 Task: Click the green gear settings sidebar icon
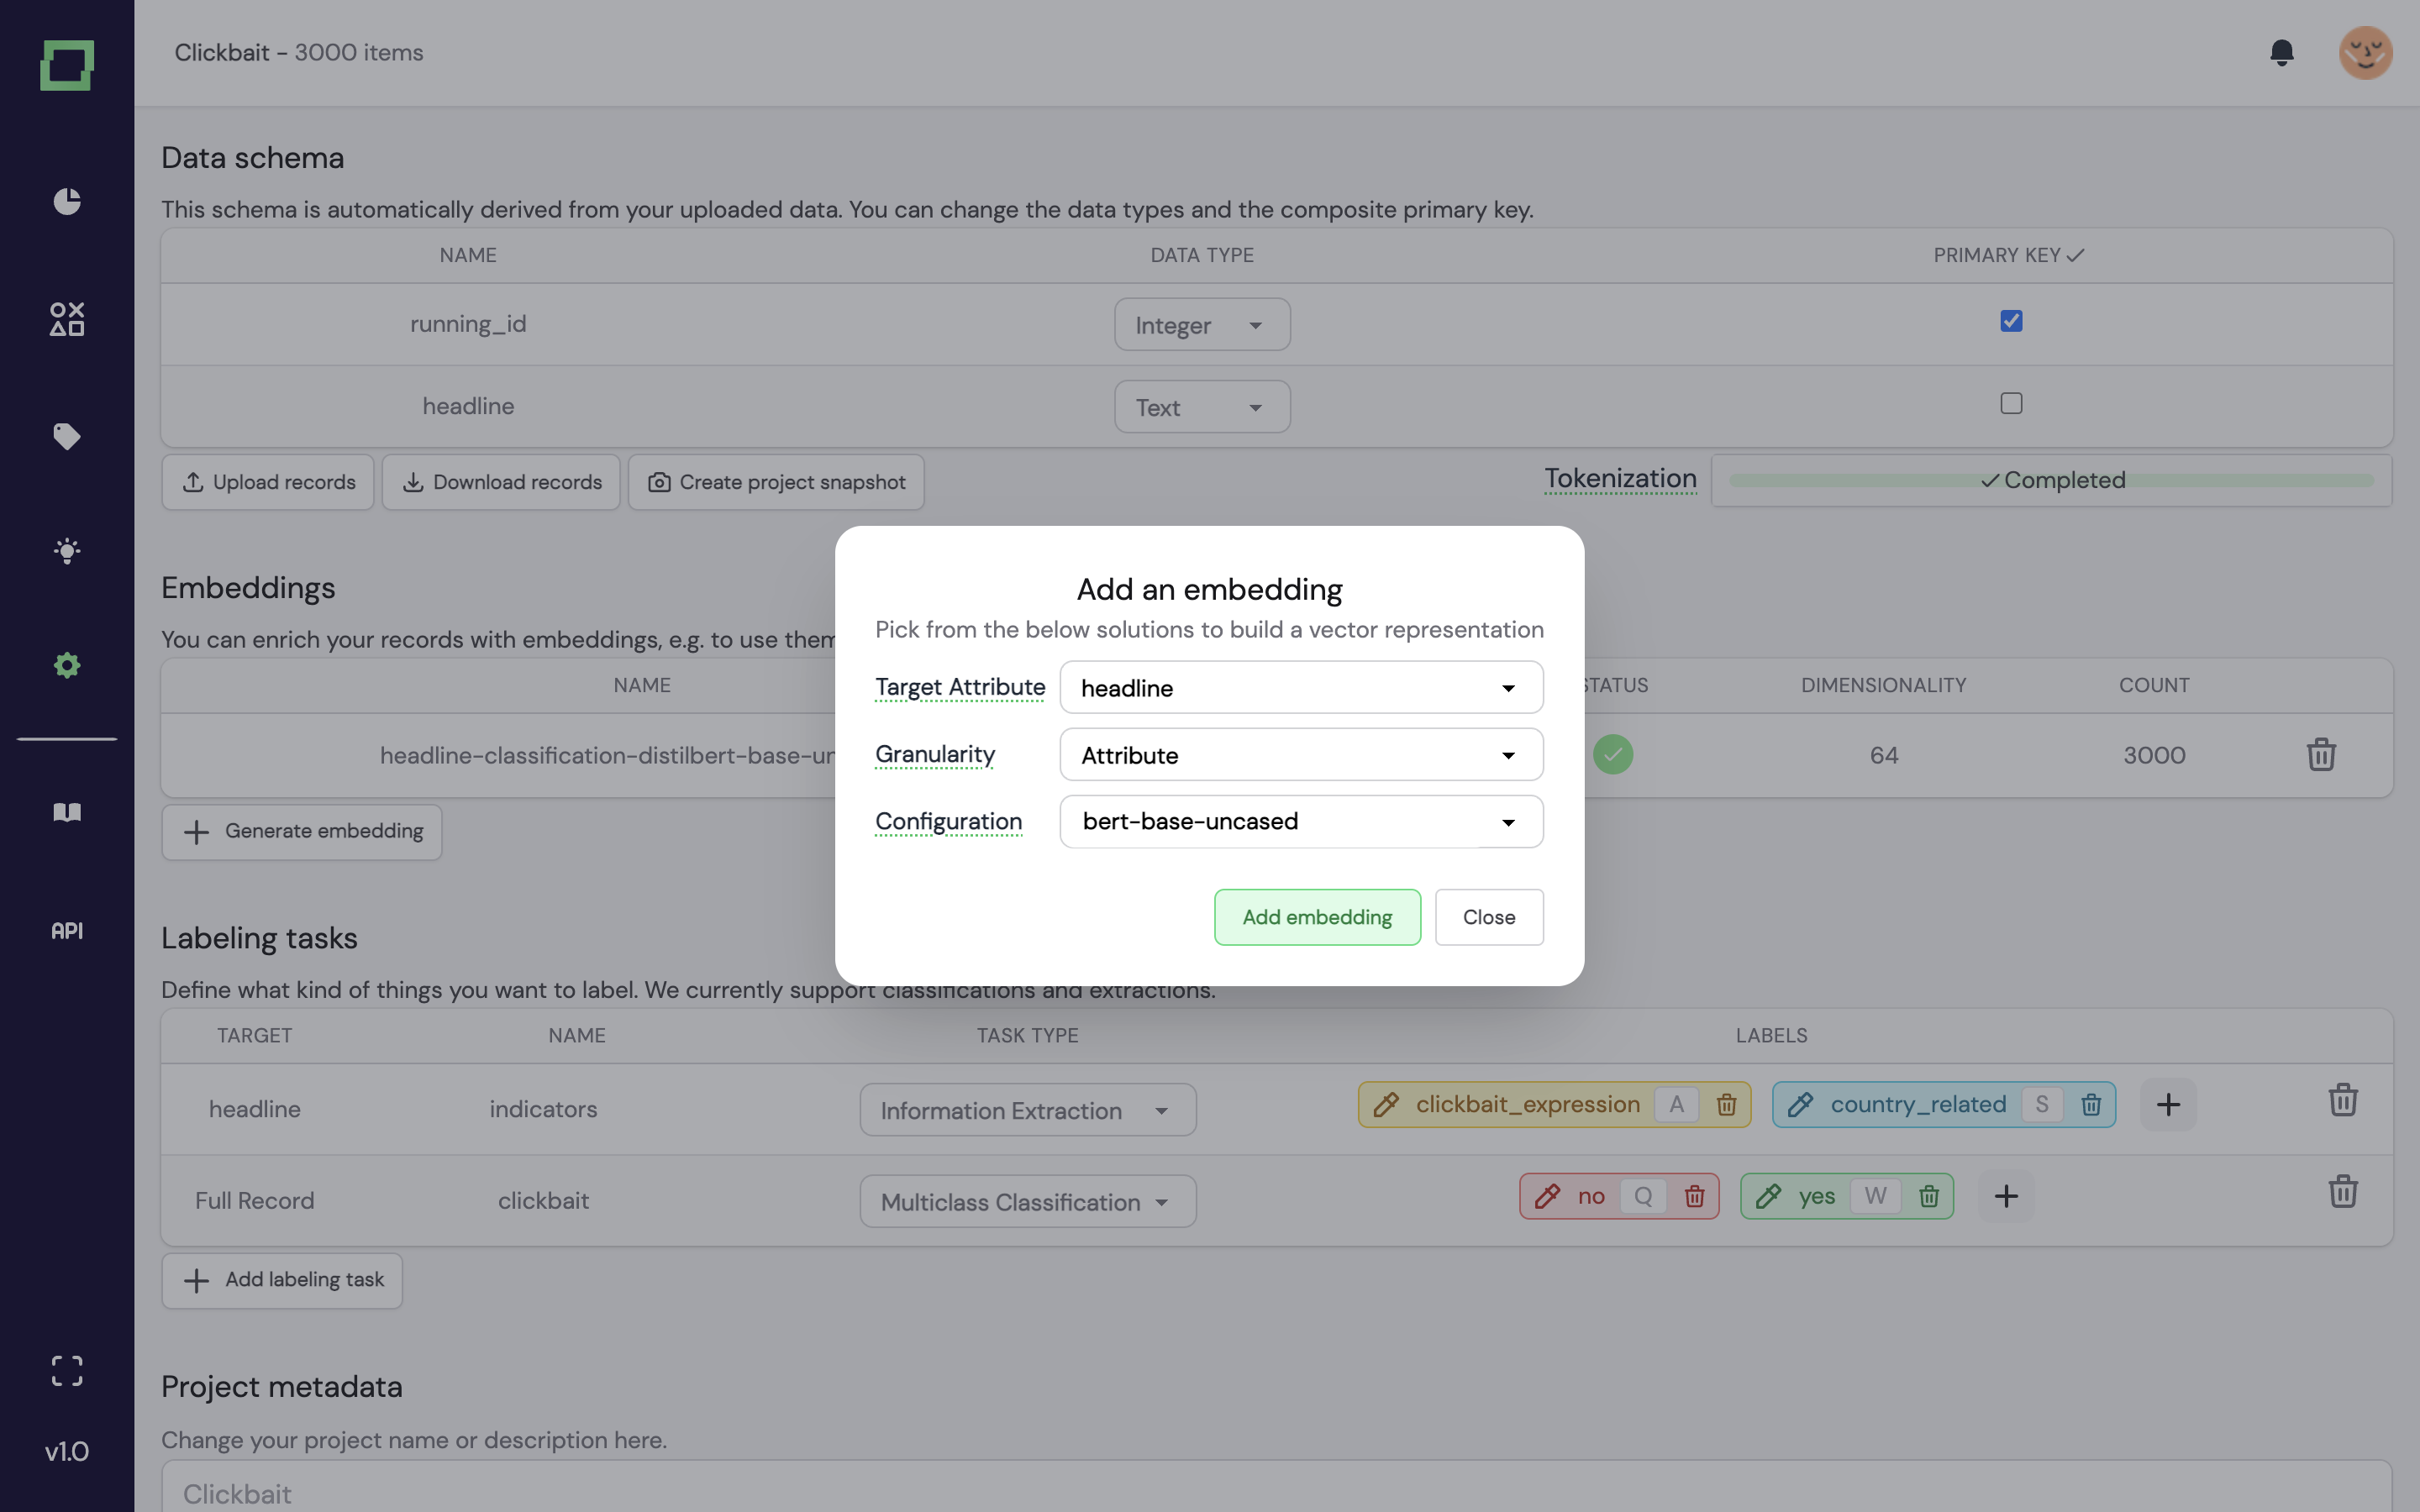[x=67, y=665]
